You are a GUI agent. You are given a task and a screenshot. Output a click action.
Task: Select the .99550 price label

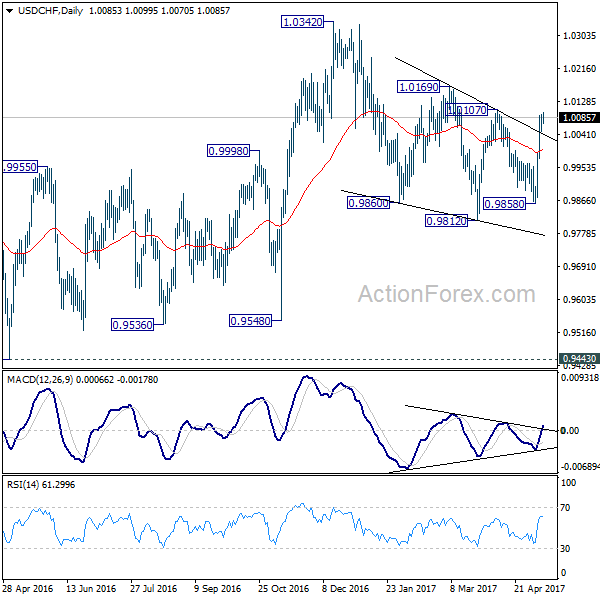pyautogui.click(x=20, y=167)
